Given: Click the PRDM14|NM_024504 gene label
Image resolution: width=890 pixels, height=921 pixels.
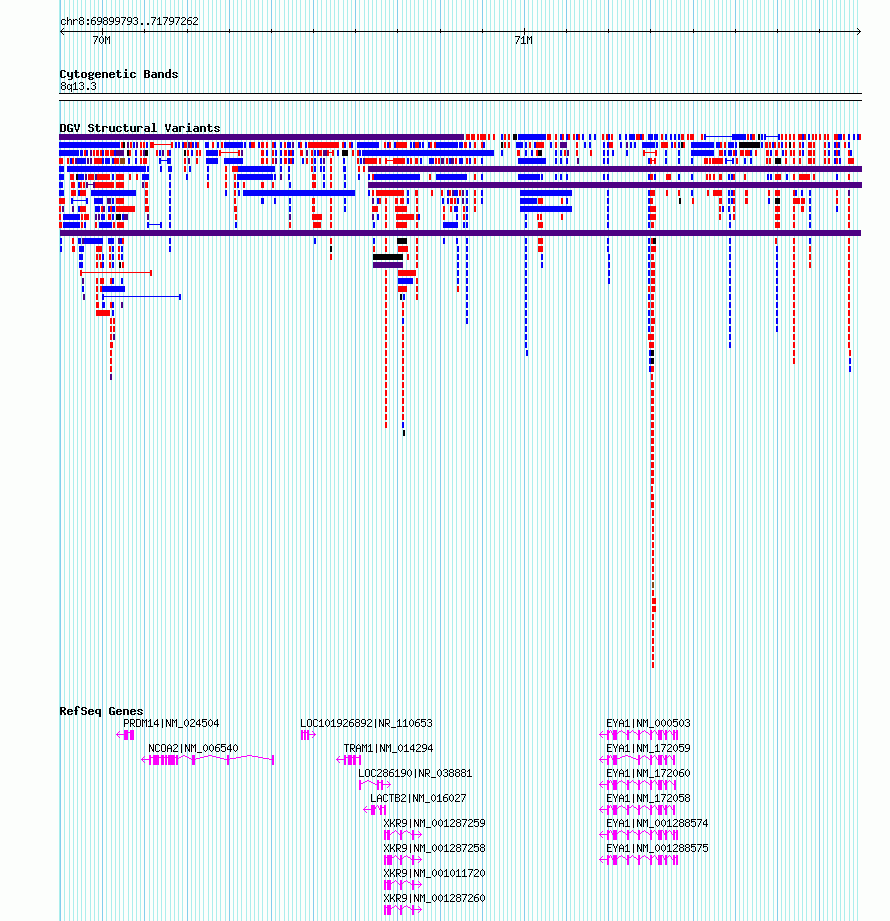Looking at the screenshot, I should [171, 723].
